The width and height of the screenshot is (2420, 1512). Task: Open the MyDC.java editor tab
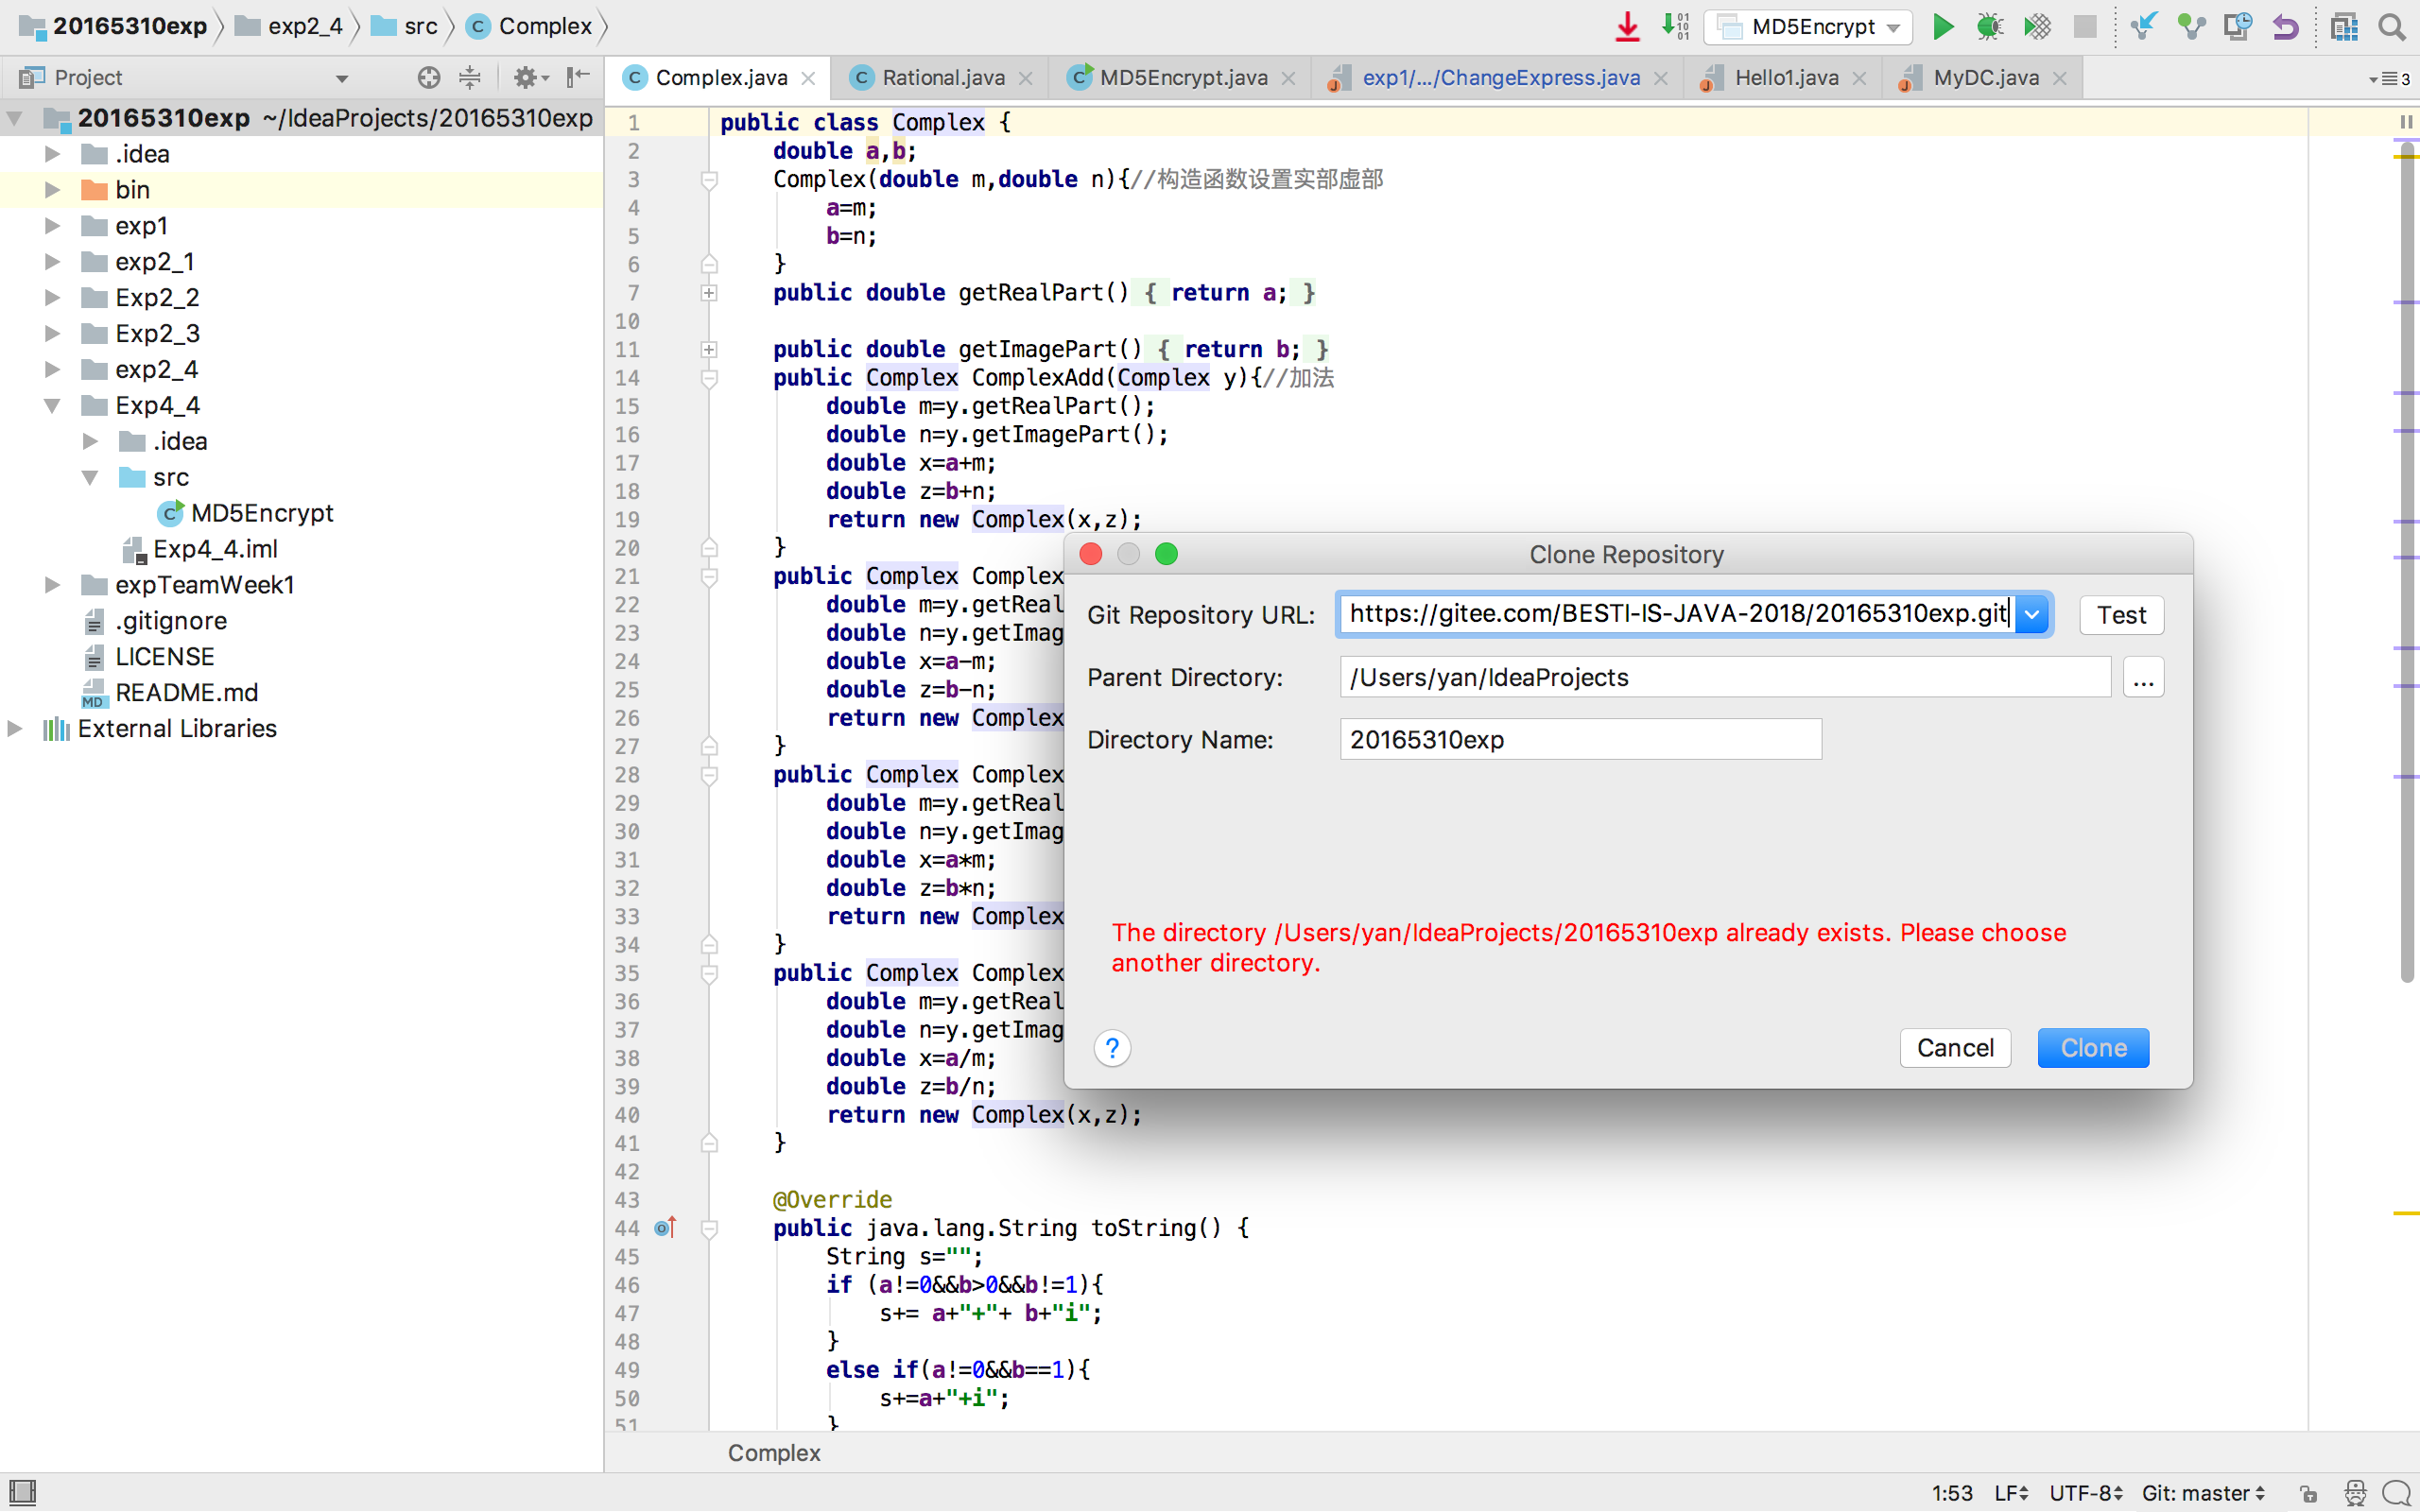pos(1985,77)
